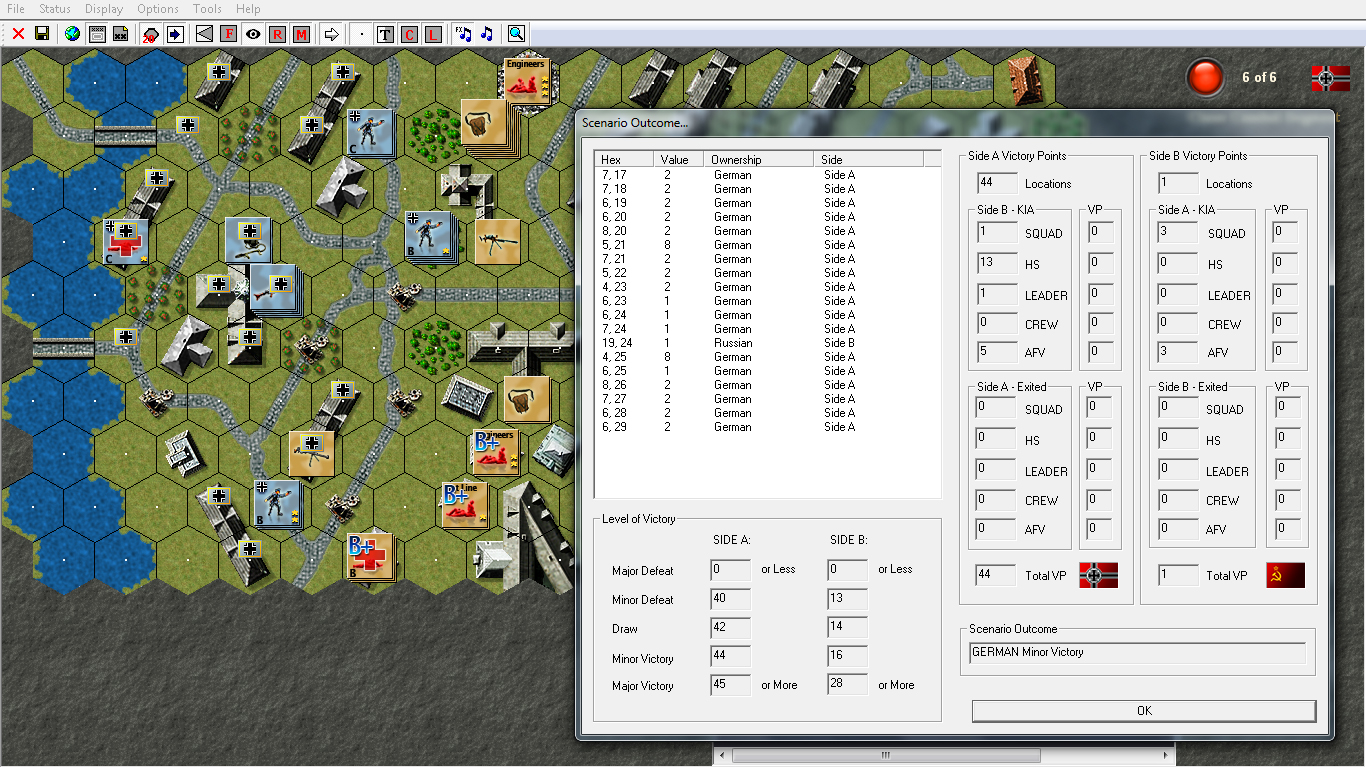Click the German flag beside Side A Total VP
This screenshot has height=768, width=1366.
[x=1098, y=575]
